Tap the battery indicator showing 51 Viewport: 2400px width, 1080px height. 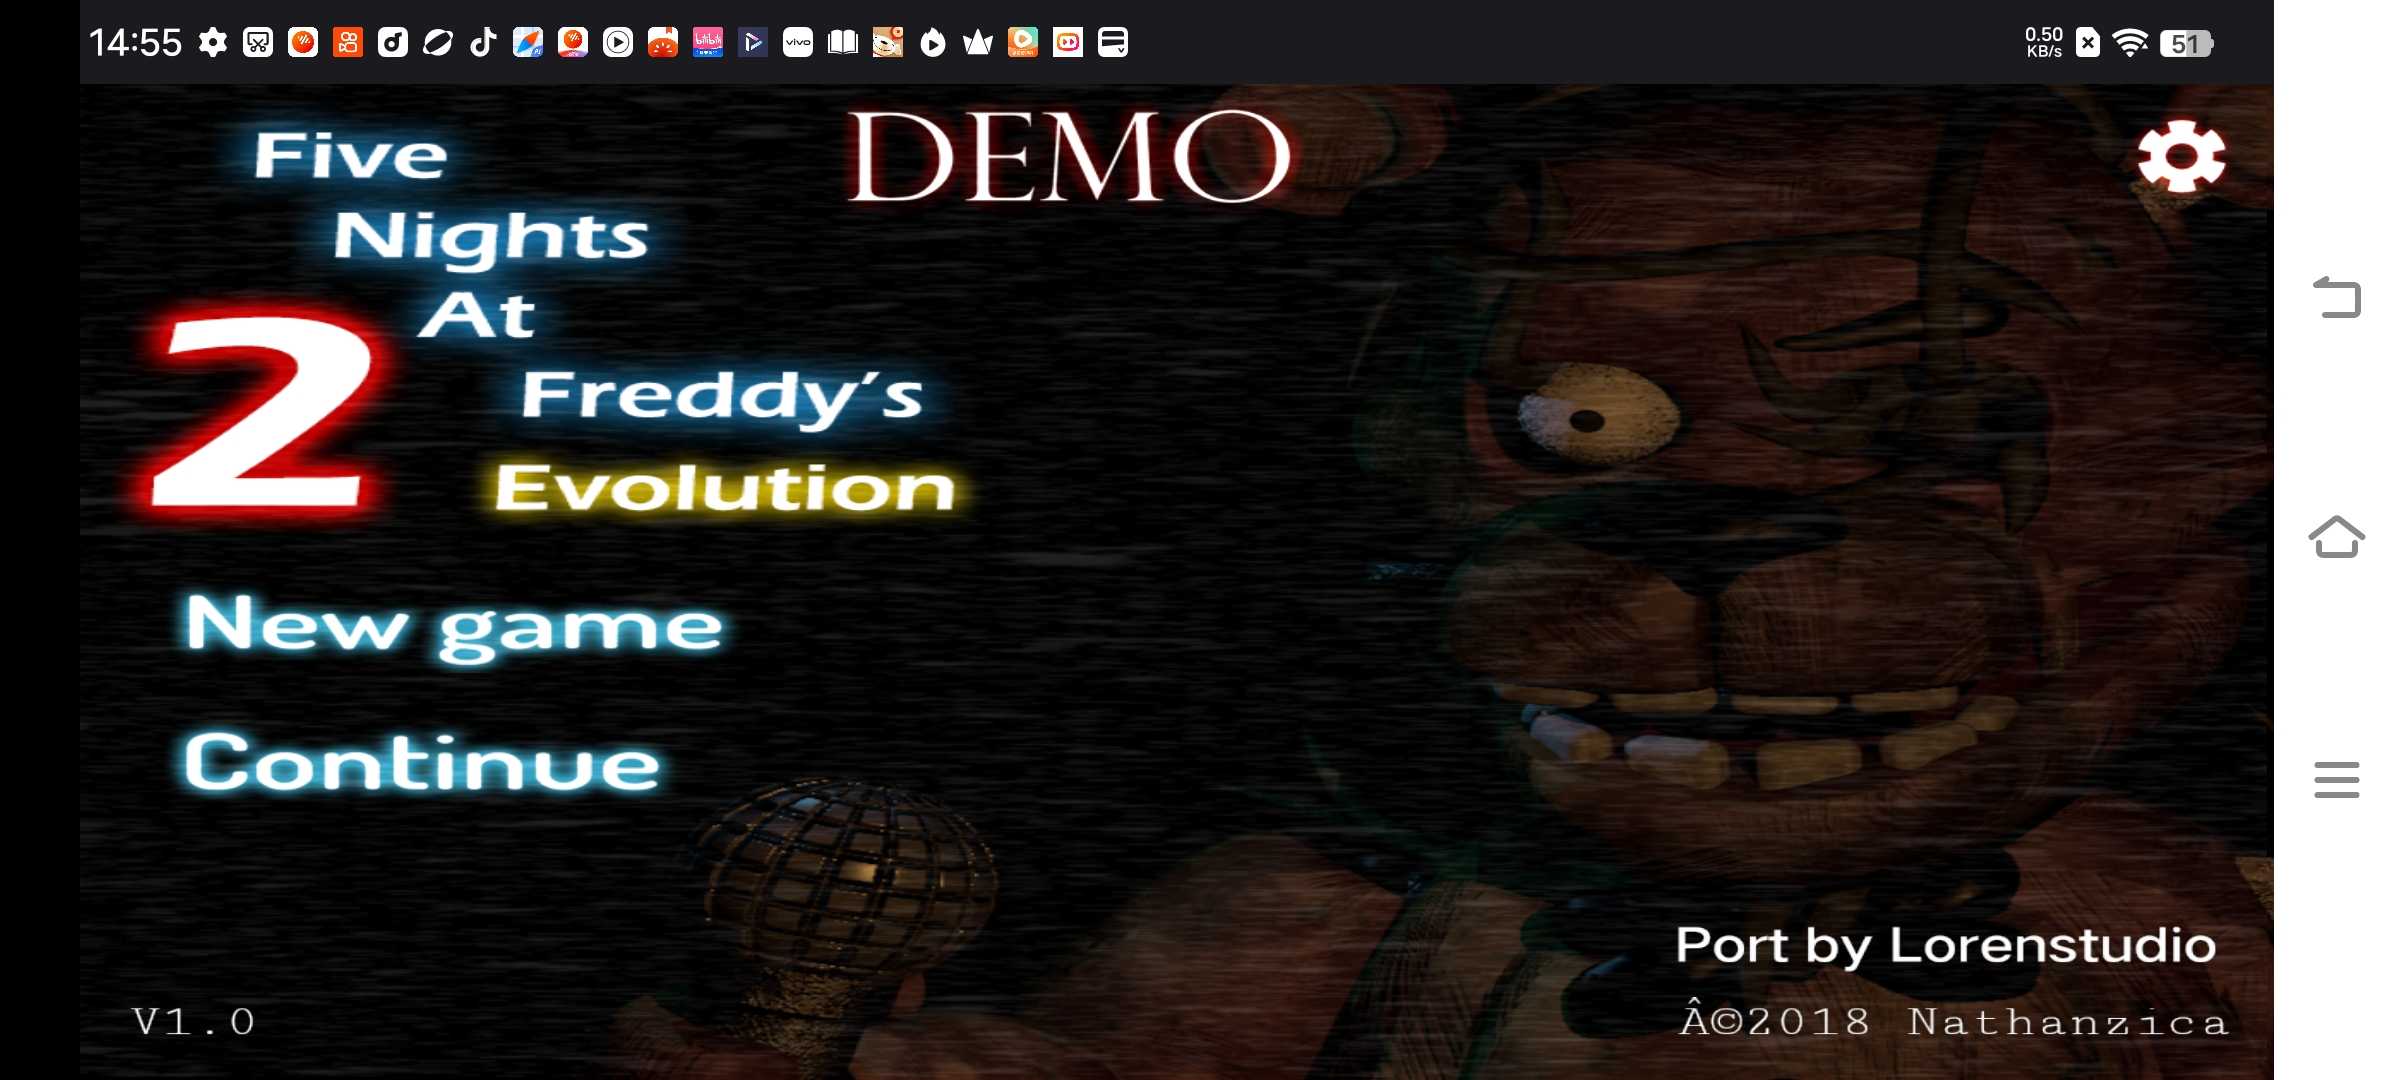pyautogui.click(x=2187, y=43)
